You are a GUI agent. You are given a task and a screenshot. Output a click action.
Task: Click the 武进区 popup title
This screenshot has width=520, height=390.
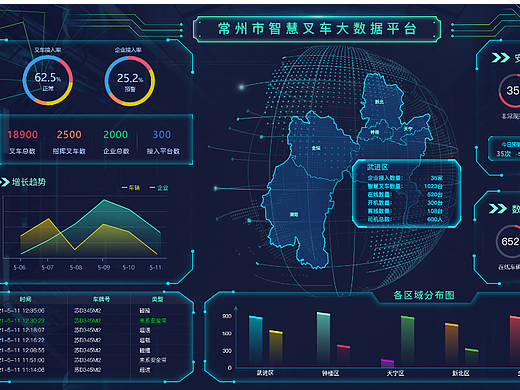[x=377, y=167]
